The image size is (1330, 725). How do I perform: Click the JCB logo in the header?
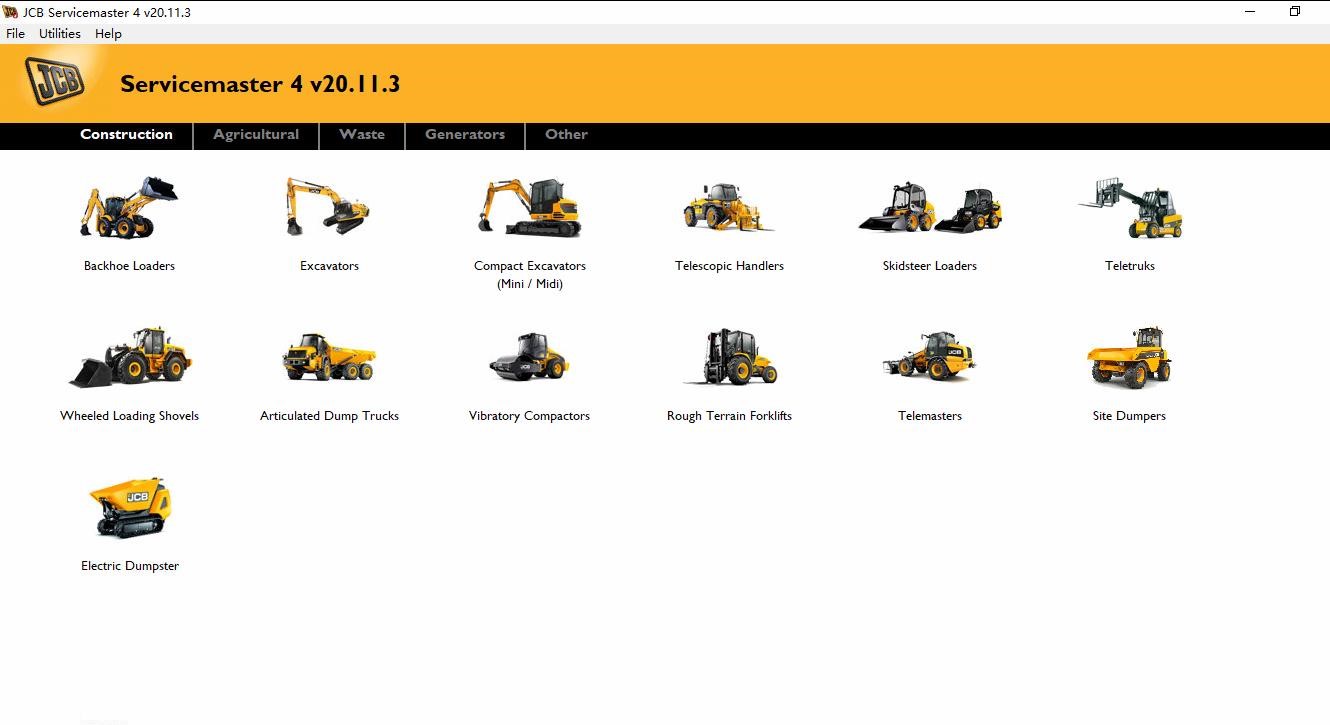[55, 81]
